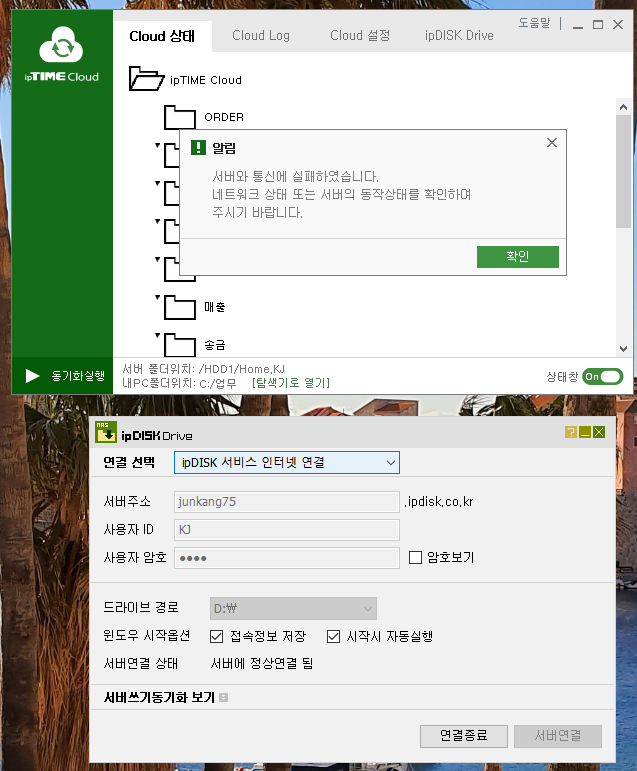The height and width of the screenshot is (771, 637).
Task: Confirm the alert with 확인 button
Action: pyautogui.click(x=517, y=257)
